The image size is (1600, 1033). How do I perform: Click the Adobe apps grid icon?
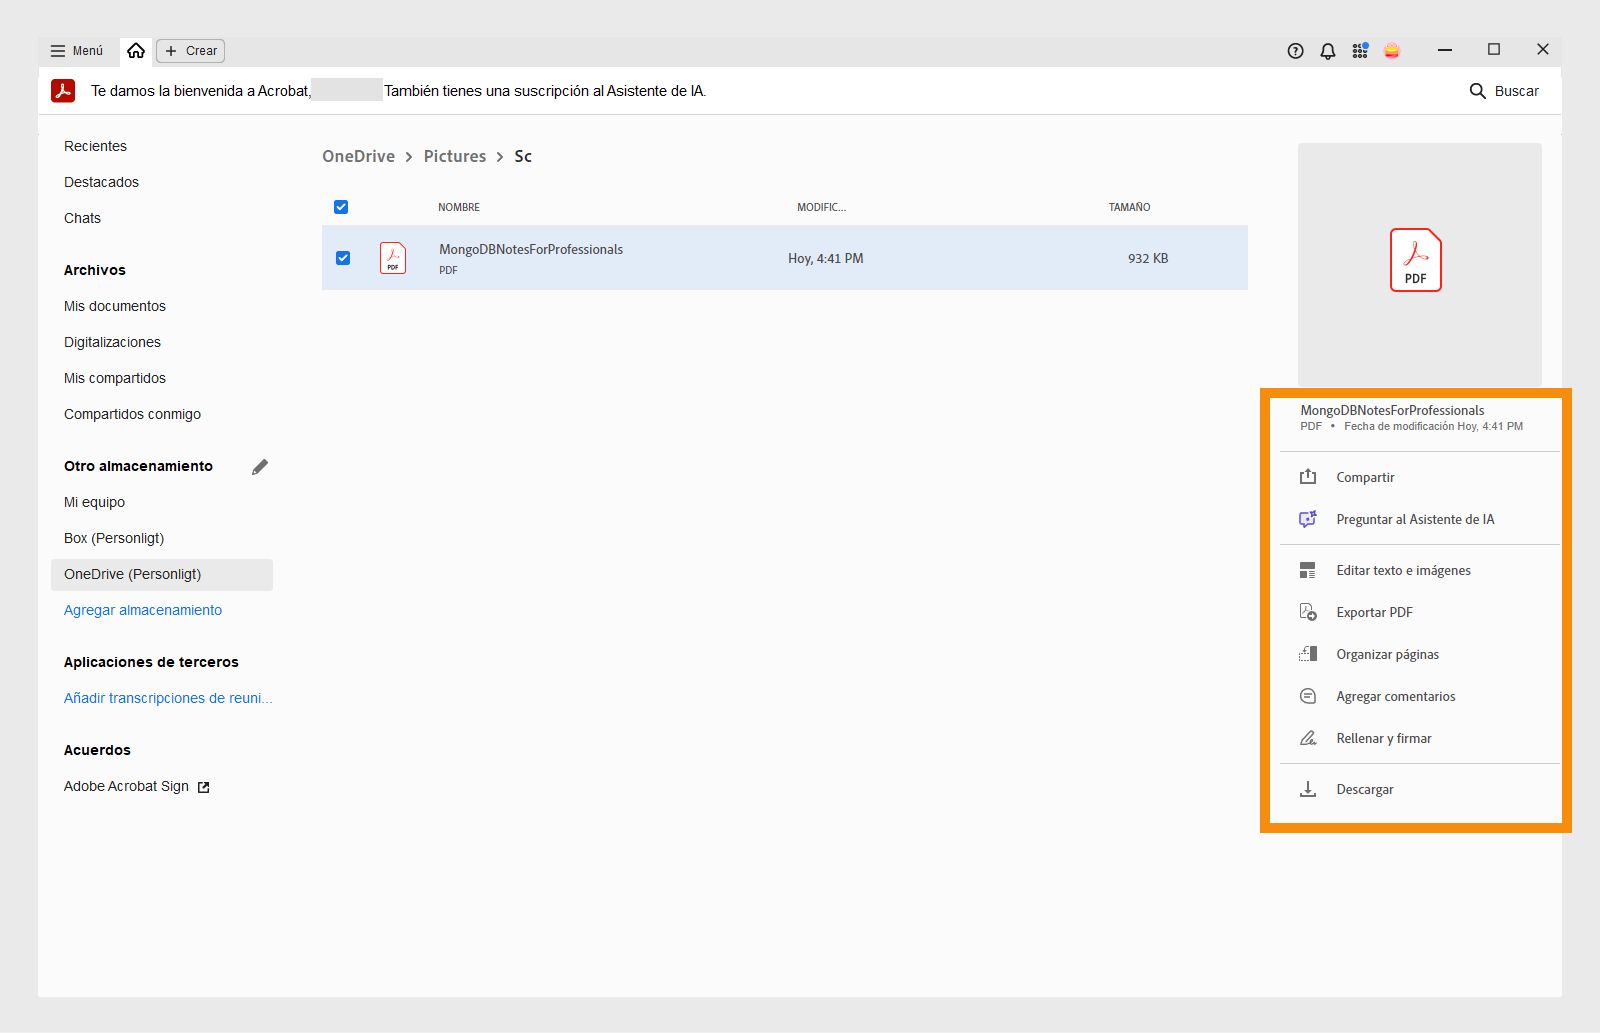pyautogui.click(x=1360, y=50)
